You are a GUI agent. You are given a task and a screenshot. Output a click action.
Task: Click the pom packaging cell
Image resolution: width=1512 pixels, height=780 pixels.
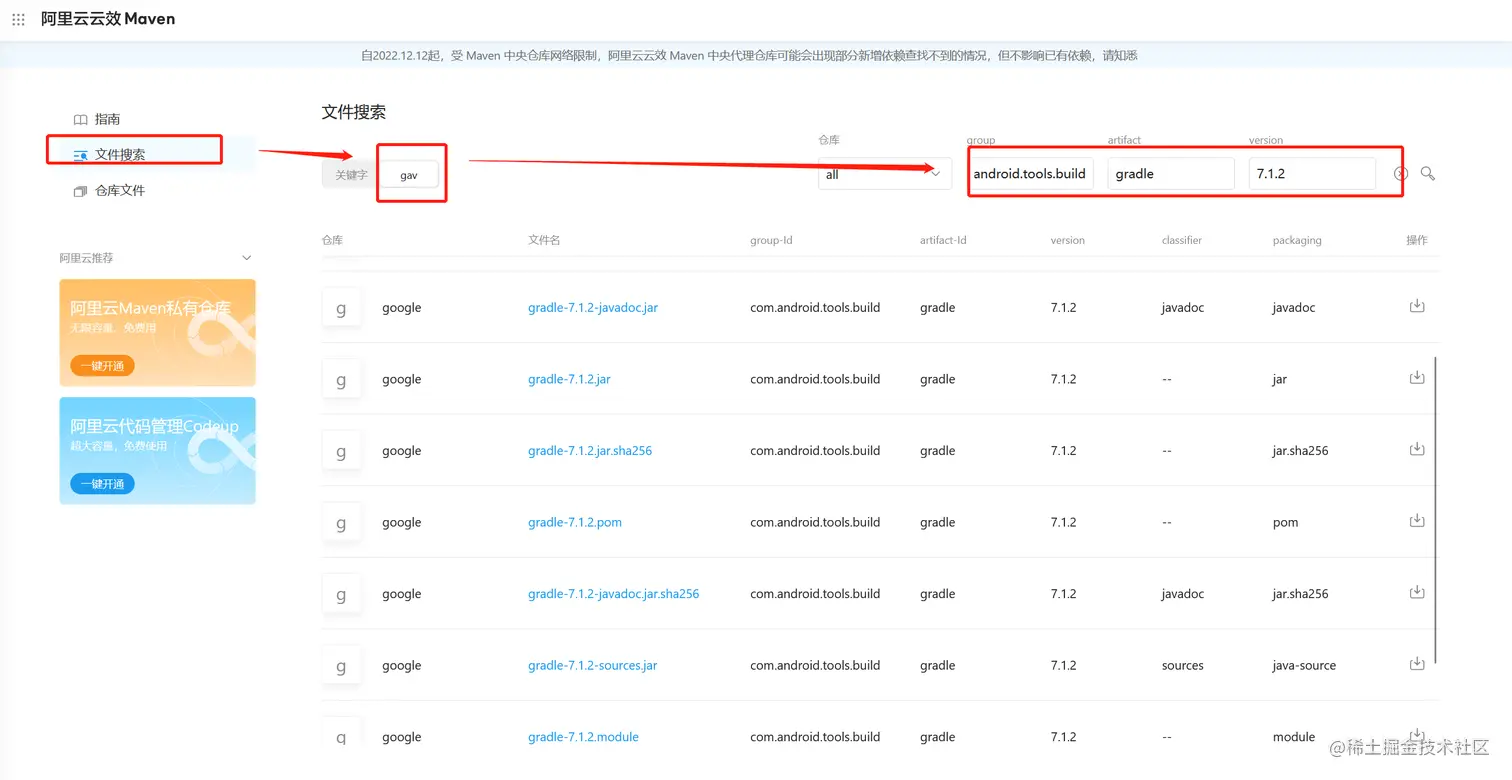(x=1286, y=523)
